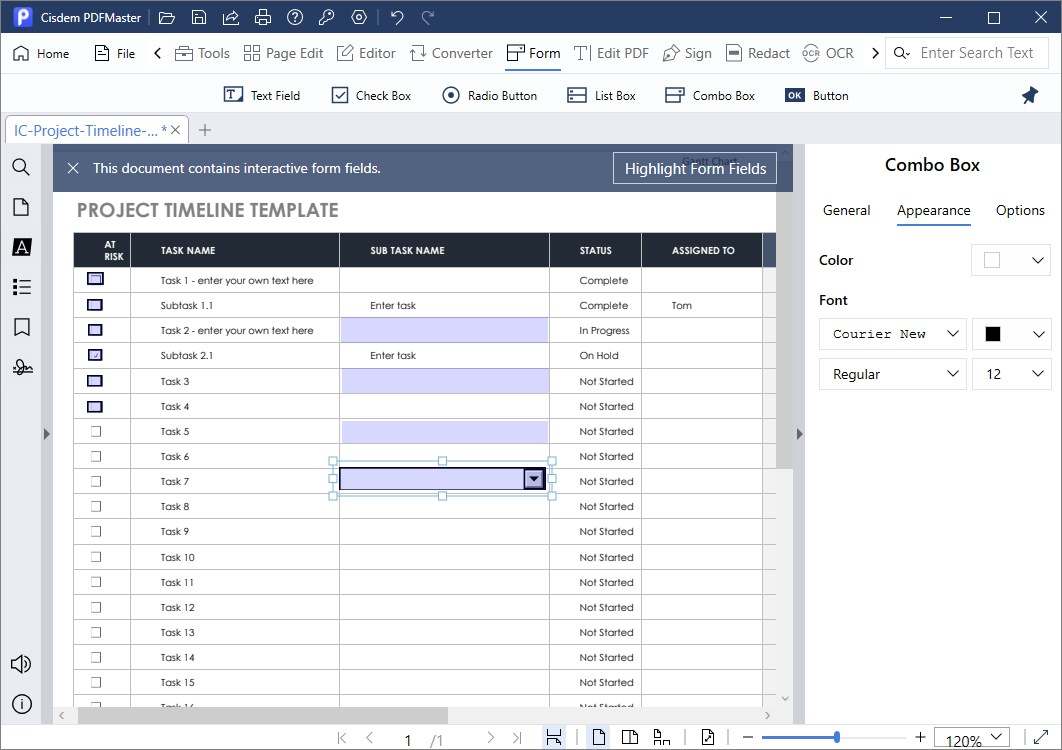The image size is (1062, 750).
Task: Toggle fullscreen with the expand arrows icon
Action: click(1041, 736)
